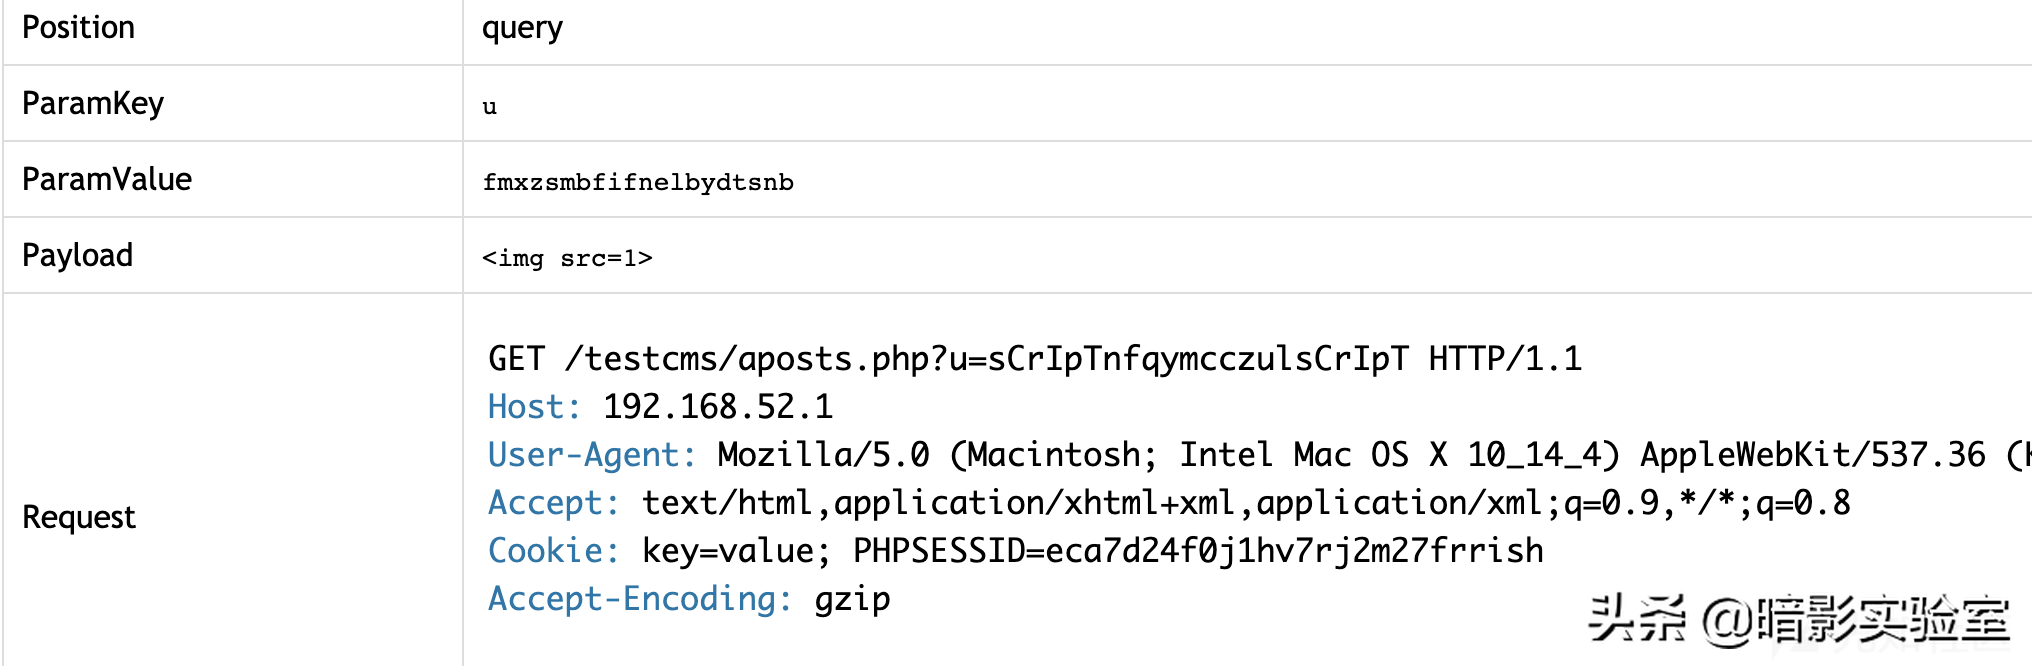Select the img src=1 payload text
Viewport: 2032px width, 666px height.
click(x=567, y=258)
